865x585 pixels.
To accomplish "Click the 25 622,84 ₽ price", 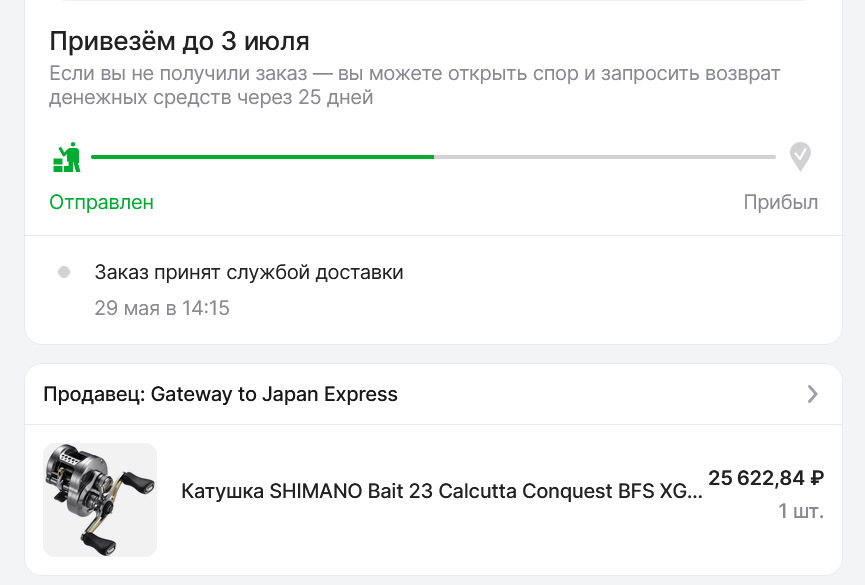I will tap(766, 478).
